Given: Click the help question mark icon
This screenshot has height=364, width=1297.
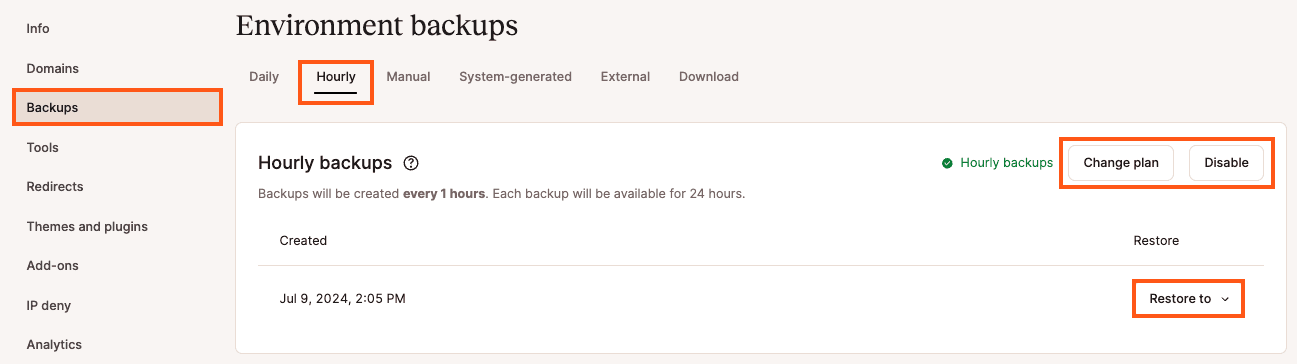Looking at the screenshot, I should click(x=410, y=163).
